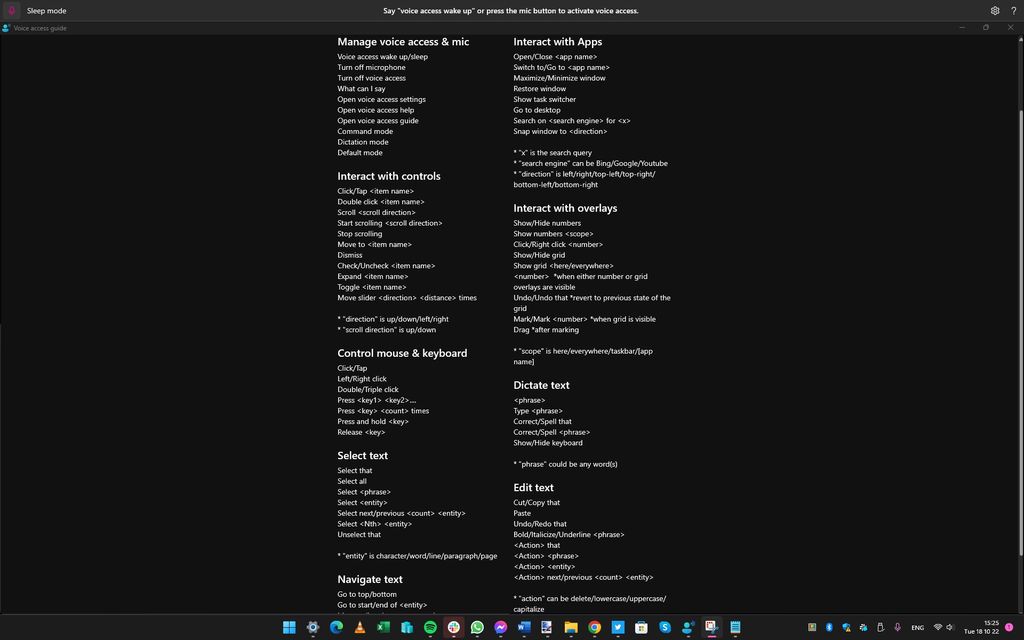Launch Microsoft Excel from the taskbar
1024x640 pixels.
click(x=385, y=628)
